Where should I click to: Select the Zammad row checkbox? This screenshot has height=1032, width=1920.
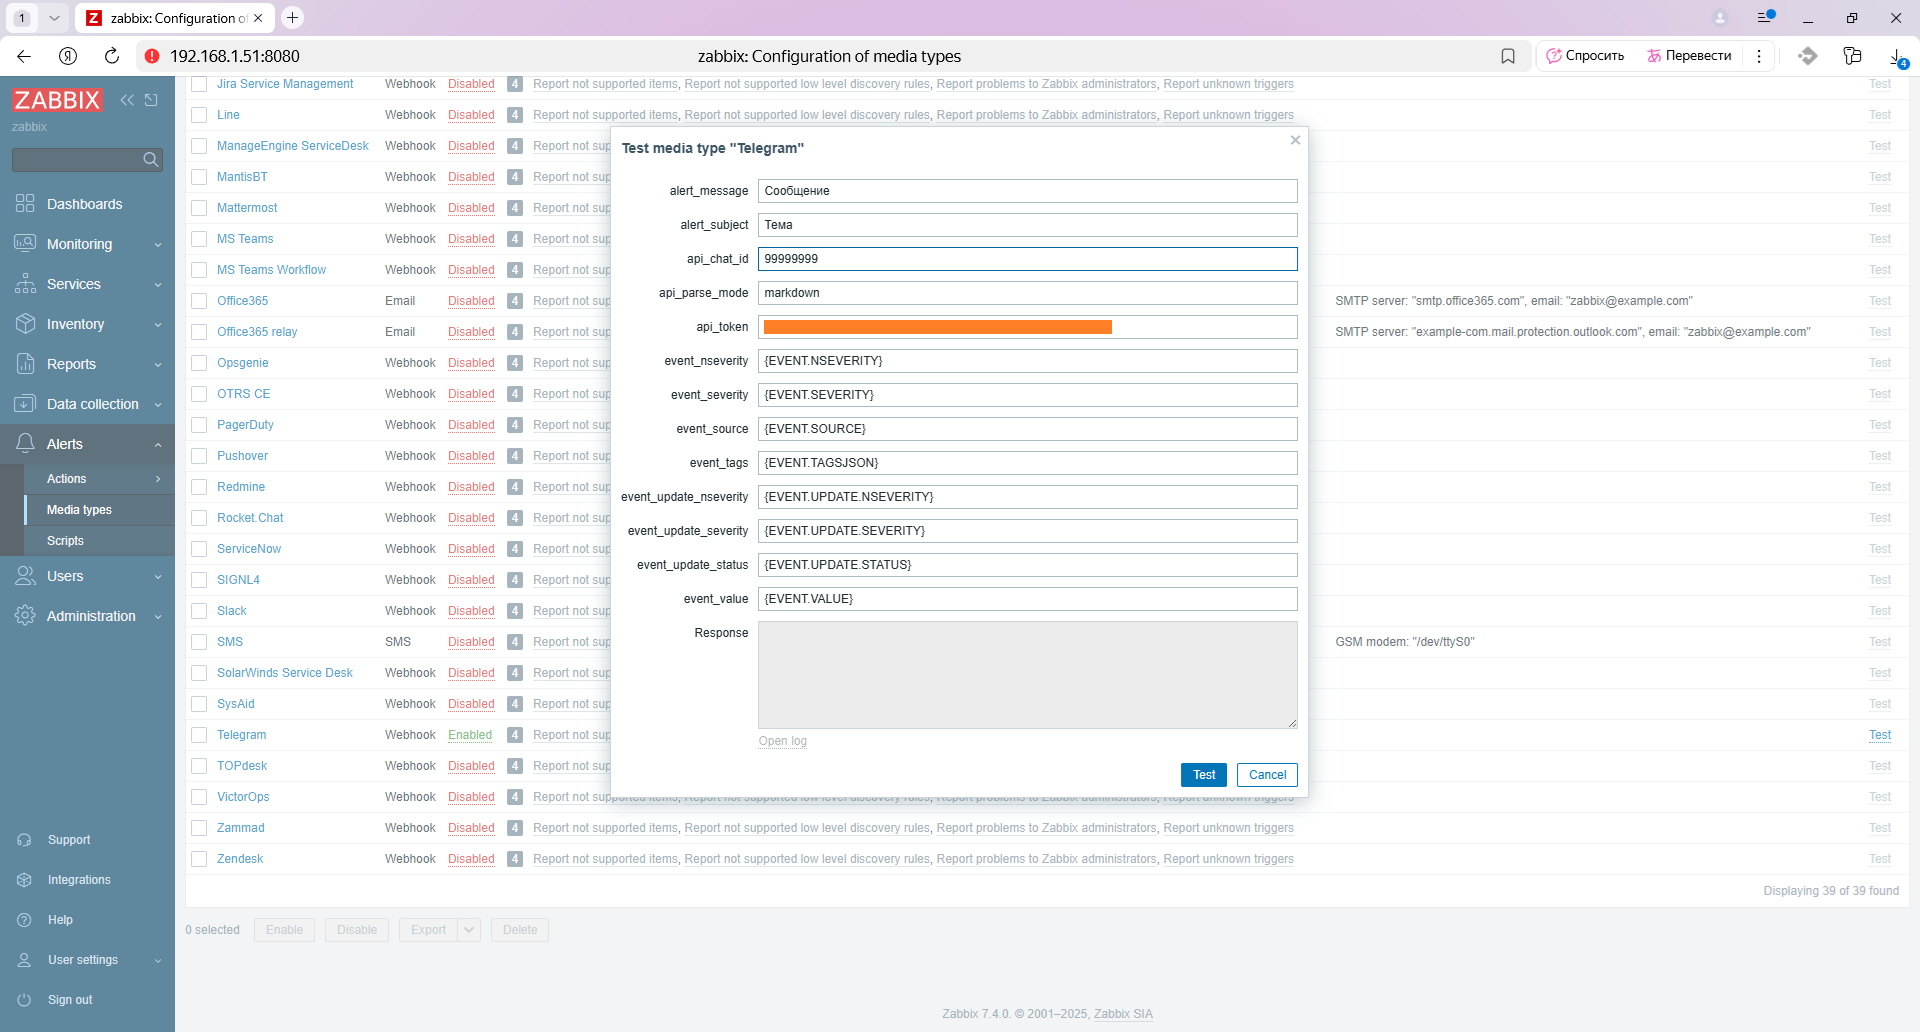tap(199, 828)
